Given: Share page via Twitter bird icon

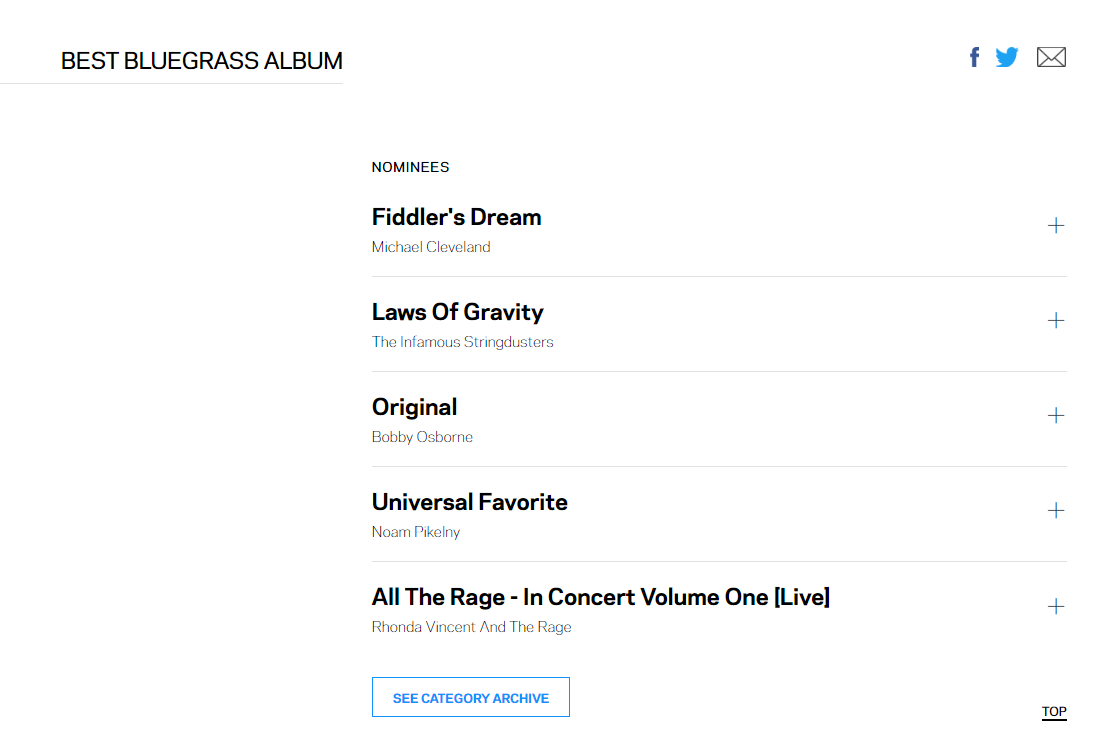Looking at the screenshot, I should [1007, 57].
